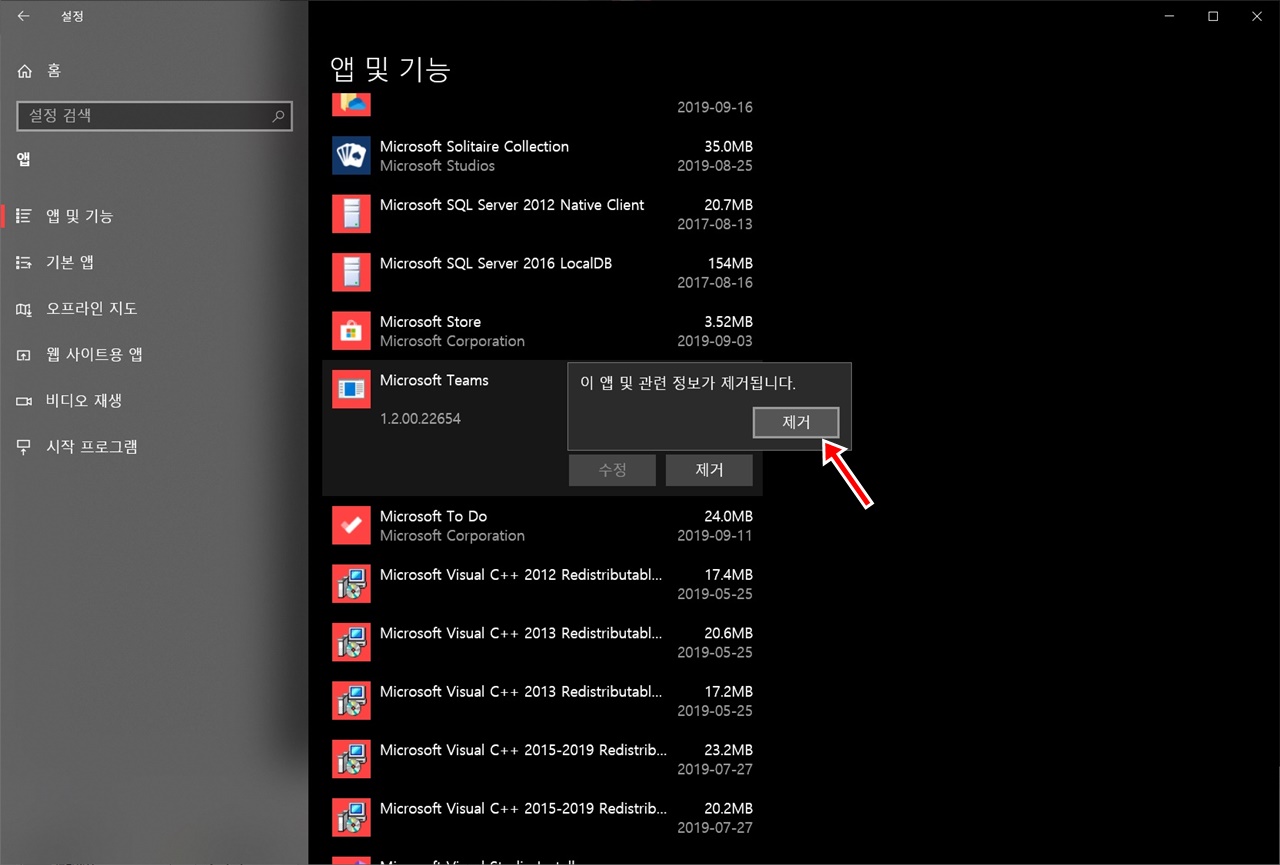Viewport: 1280px width, 865px height.
Task: Click the disabled 수정 button
Action: [x=612, y=470]
